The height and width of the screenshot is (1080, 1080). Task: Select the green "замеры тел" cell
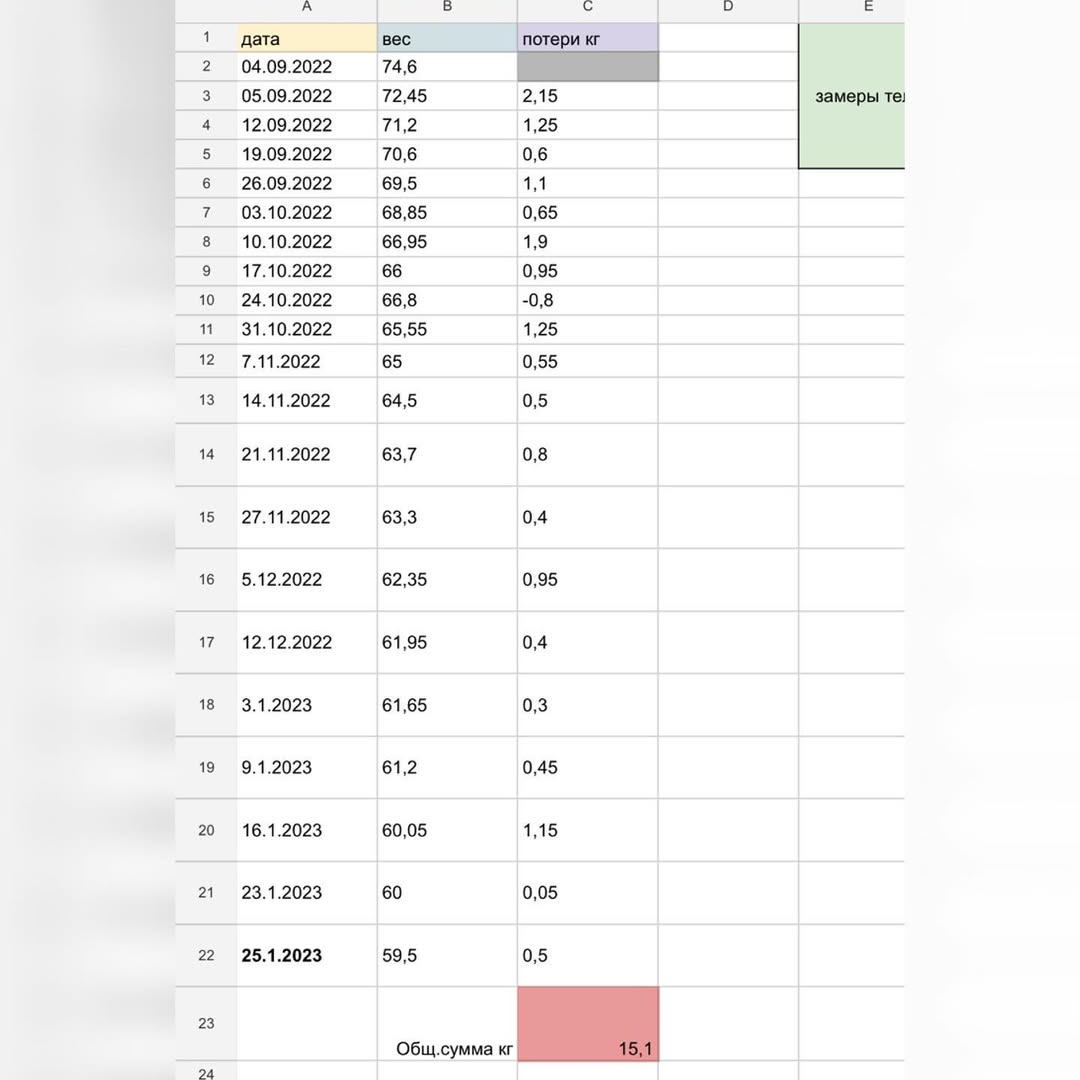pyautogui.click(x=852, y=97)
